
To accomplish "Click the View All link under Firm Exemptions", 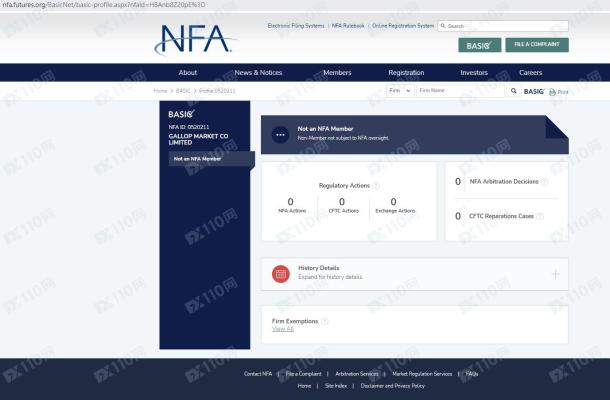I will [x=283, y=329].
